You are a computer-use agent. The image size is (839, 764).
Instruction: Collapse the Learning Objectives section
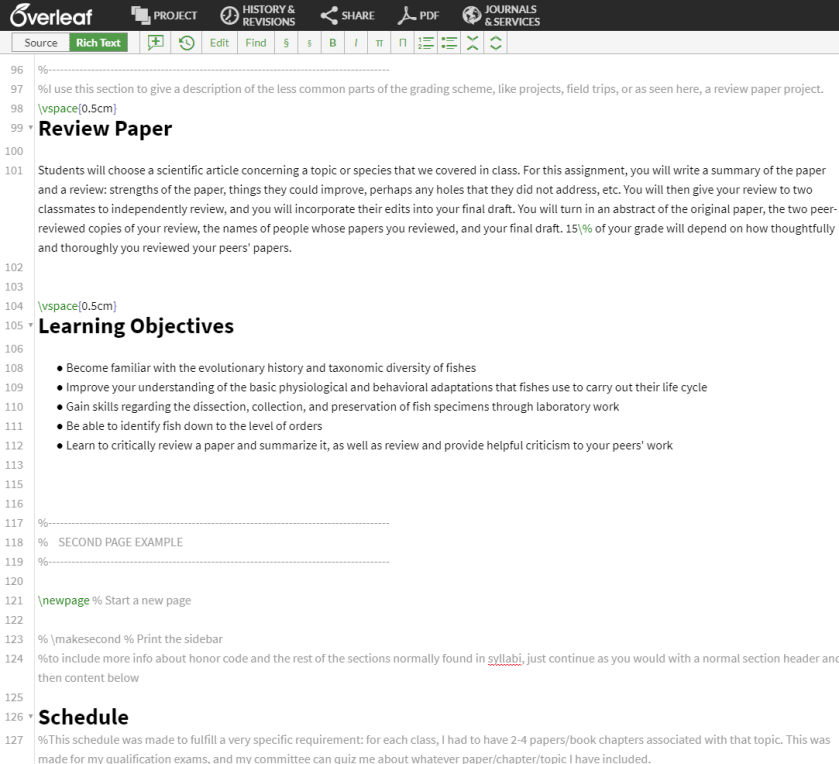point(31,327)
